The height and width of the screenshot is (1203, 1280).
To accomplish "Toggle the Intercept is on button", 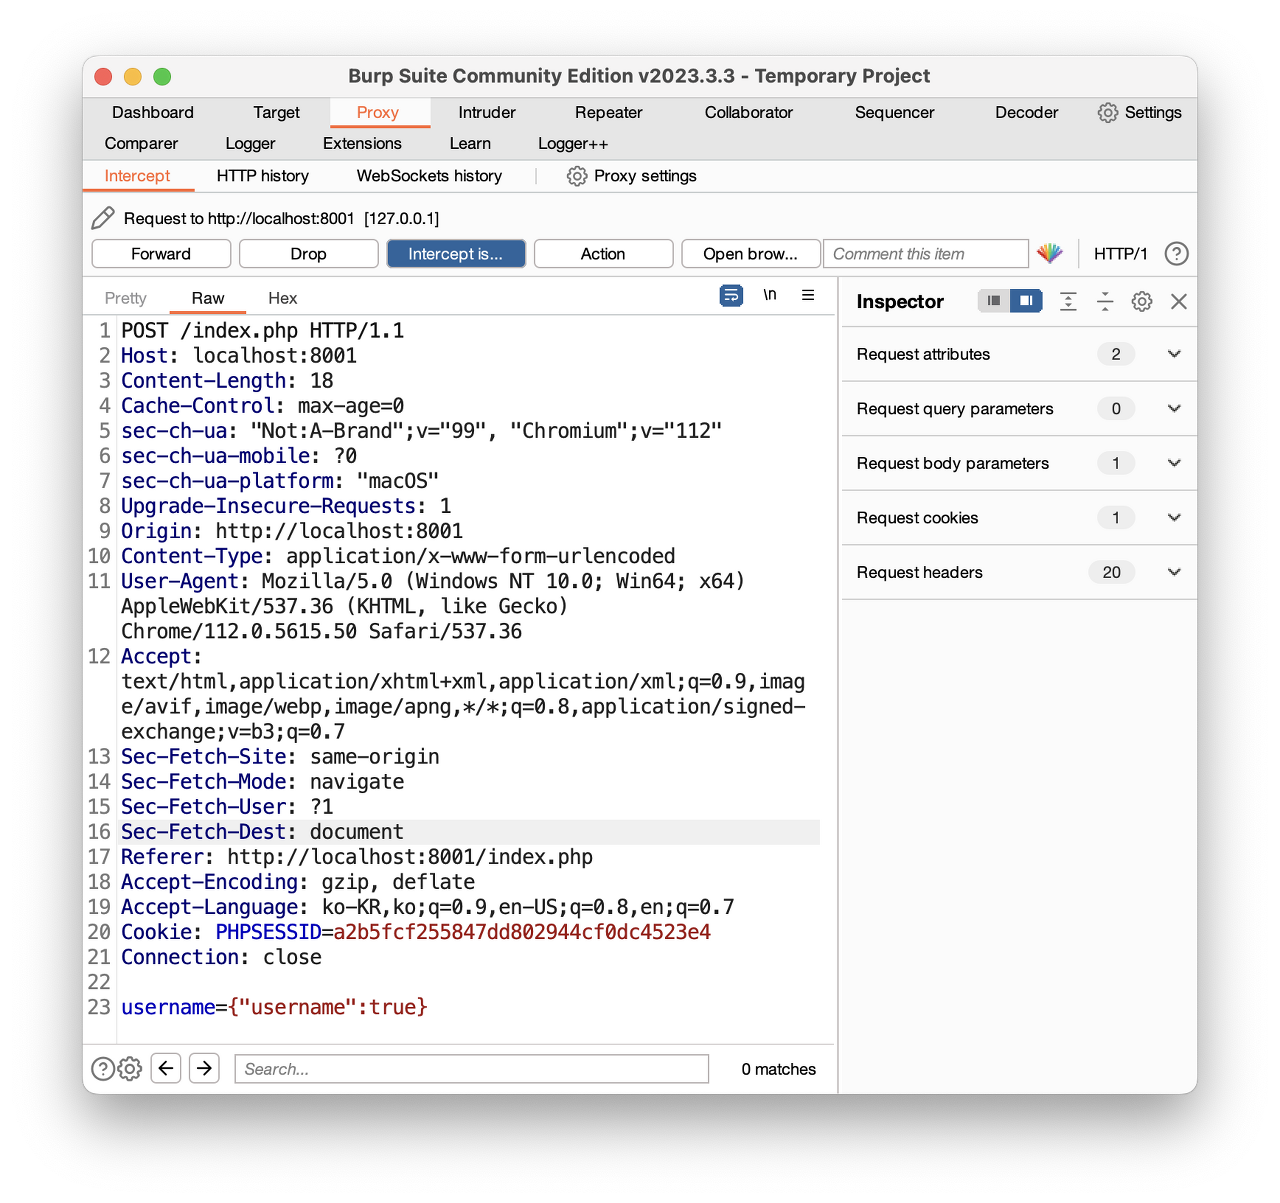I will click(x=456, y=254).
